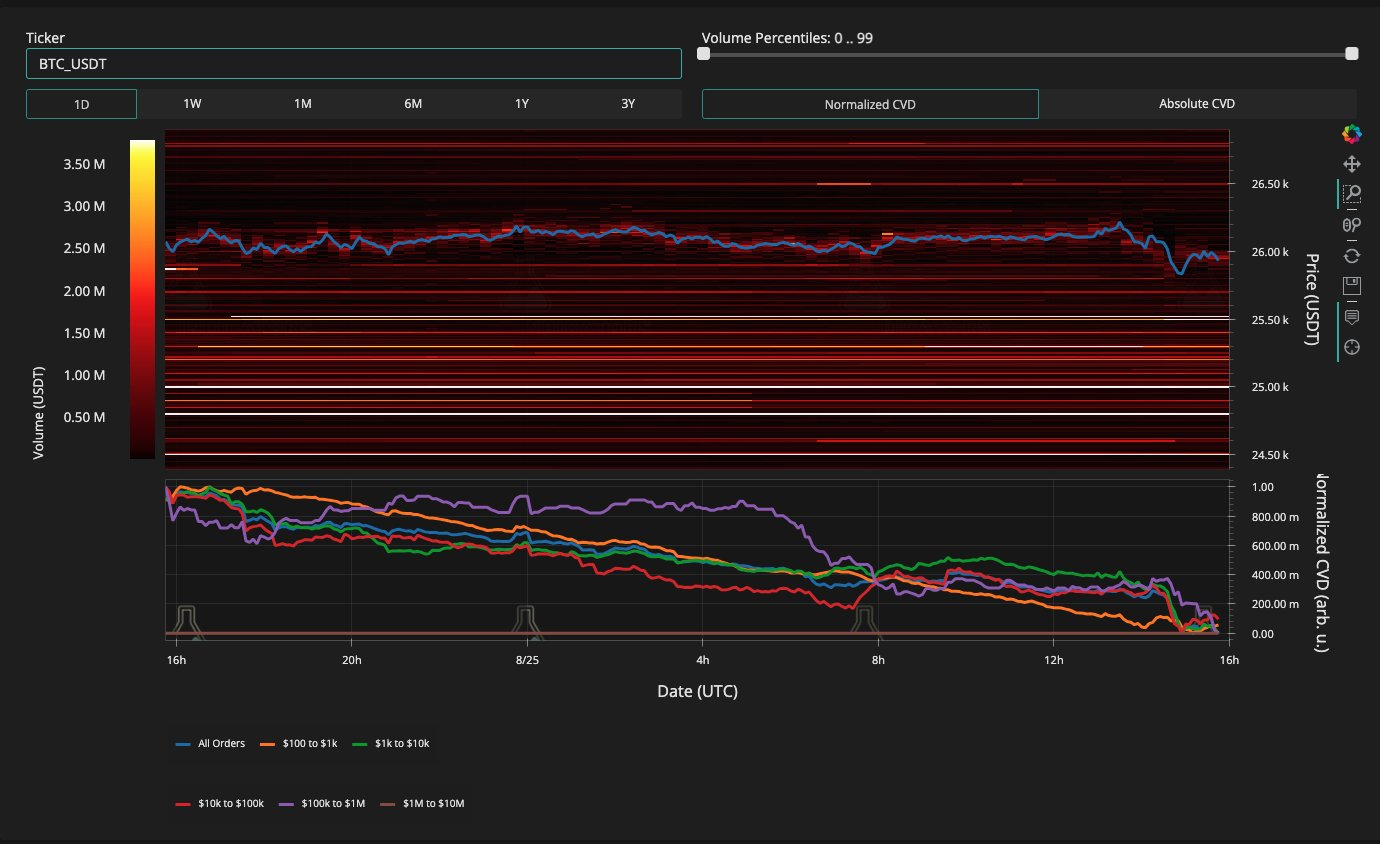Reset the chart view
This screenshot has height=844, width=1380.
(x=1352, y=255)
